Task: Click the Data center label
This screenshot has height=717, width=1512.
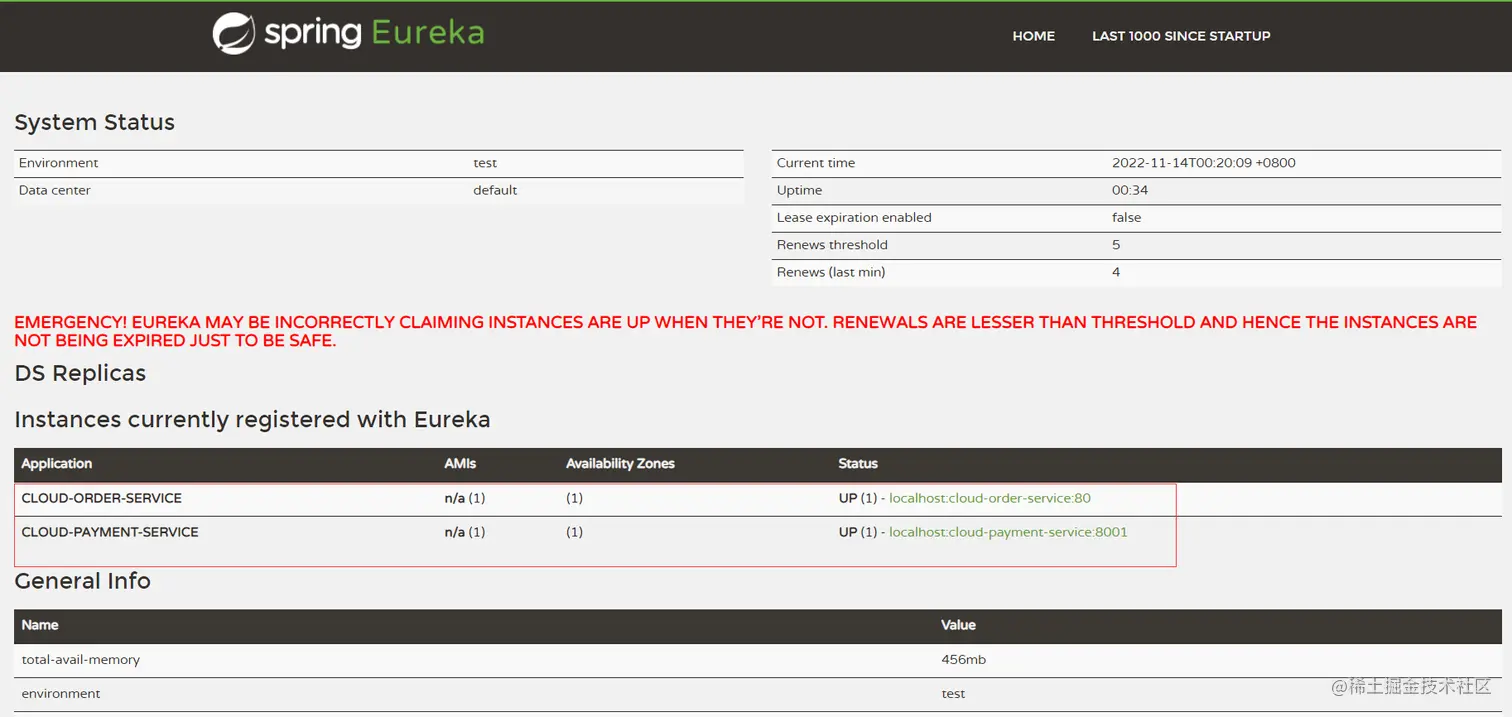Action: (x=54, y=190)
